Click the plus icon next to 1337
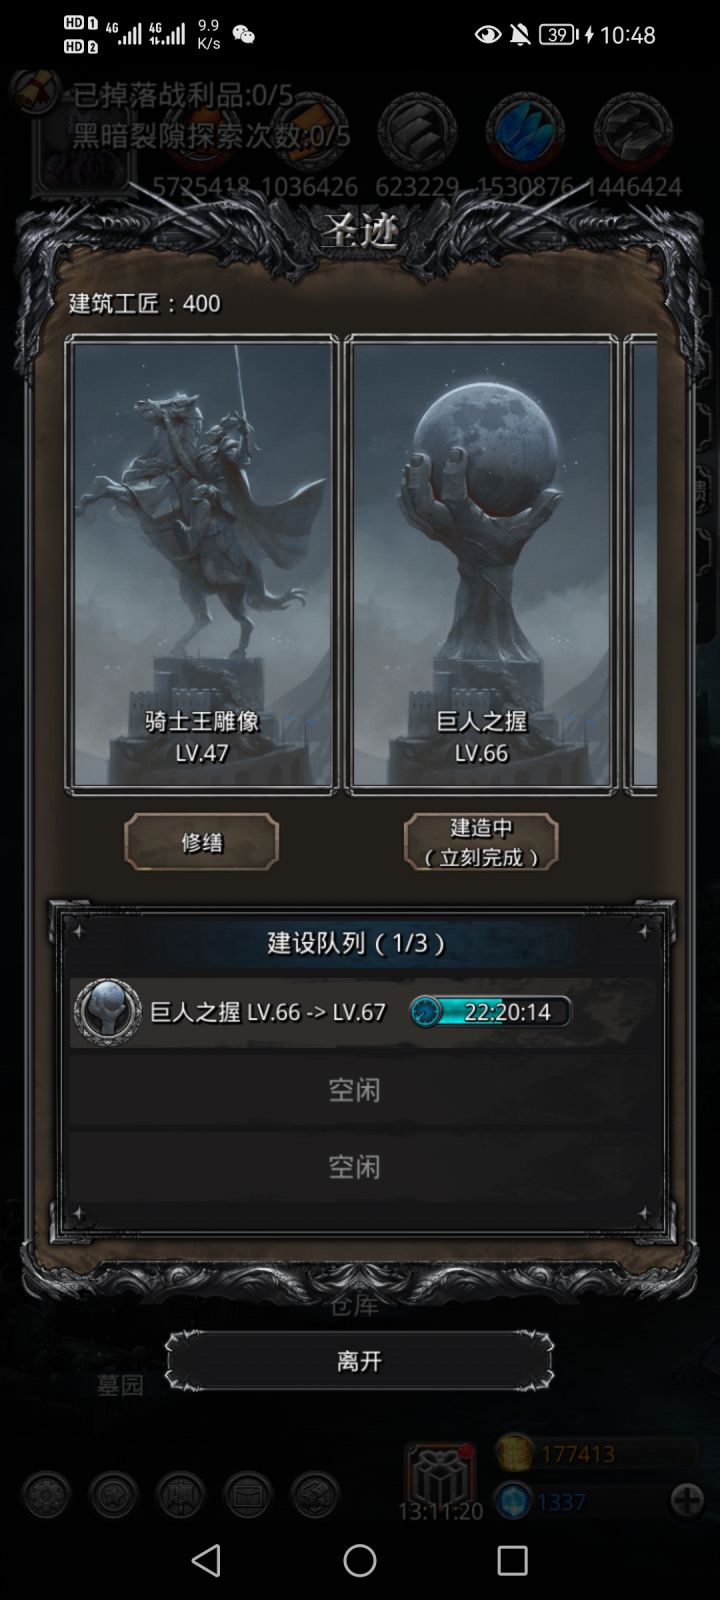Screen dimensions: 720x1600 click(x=687, y=1500)
